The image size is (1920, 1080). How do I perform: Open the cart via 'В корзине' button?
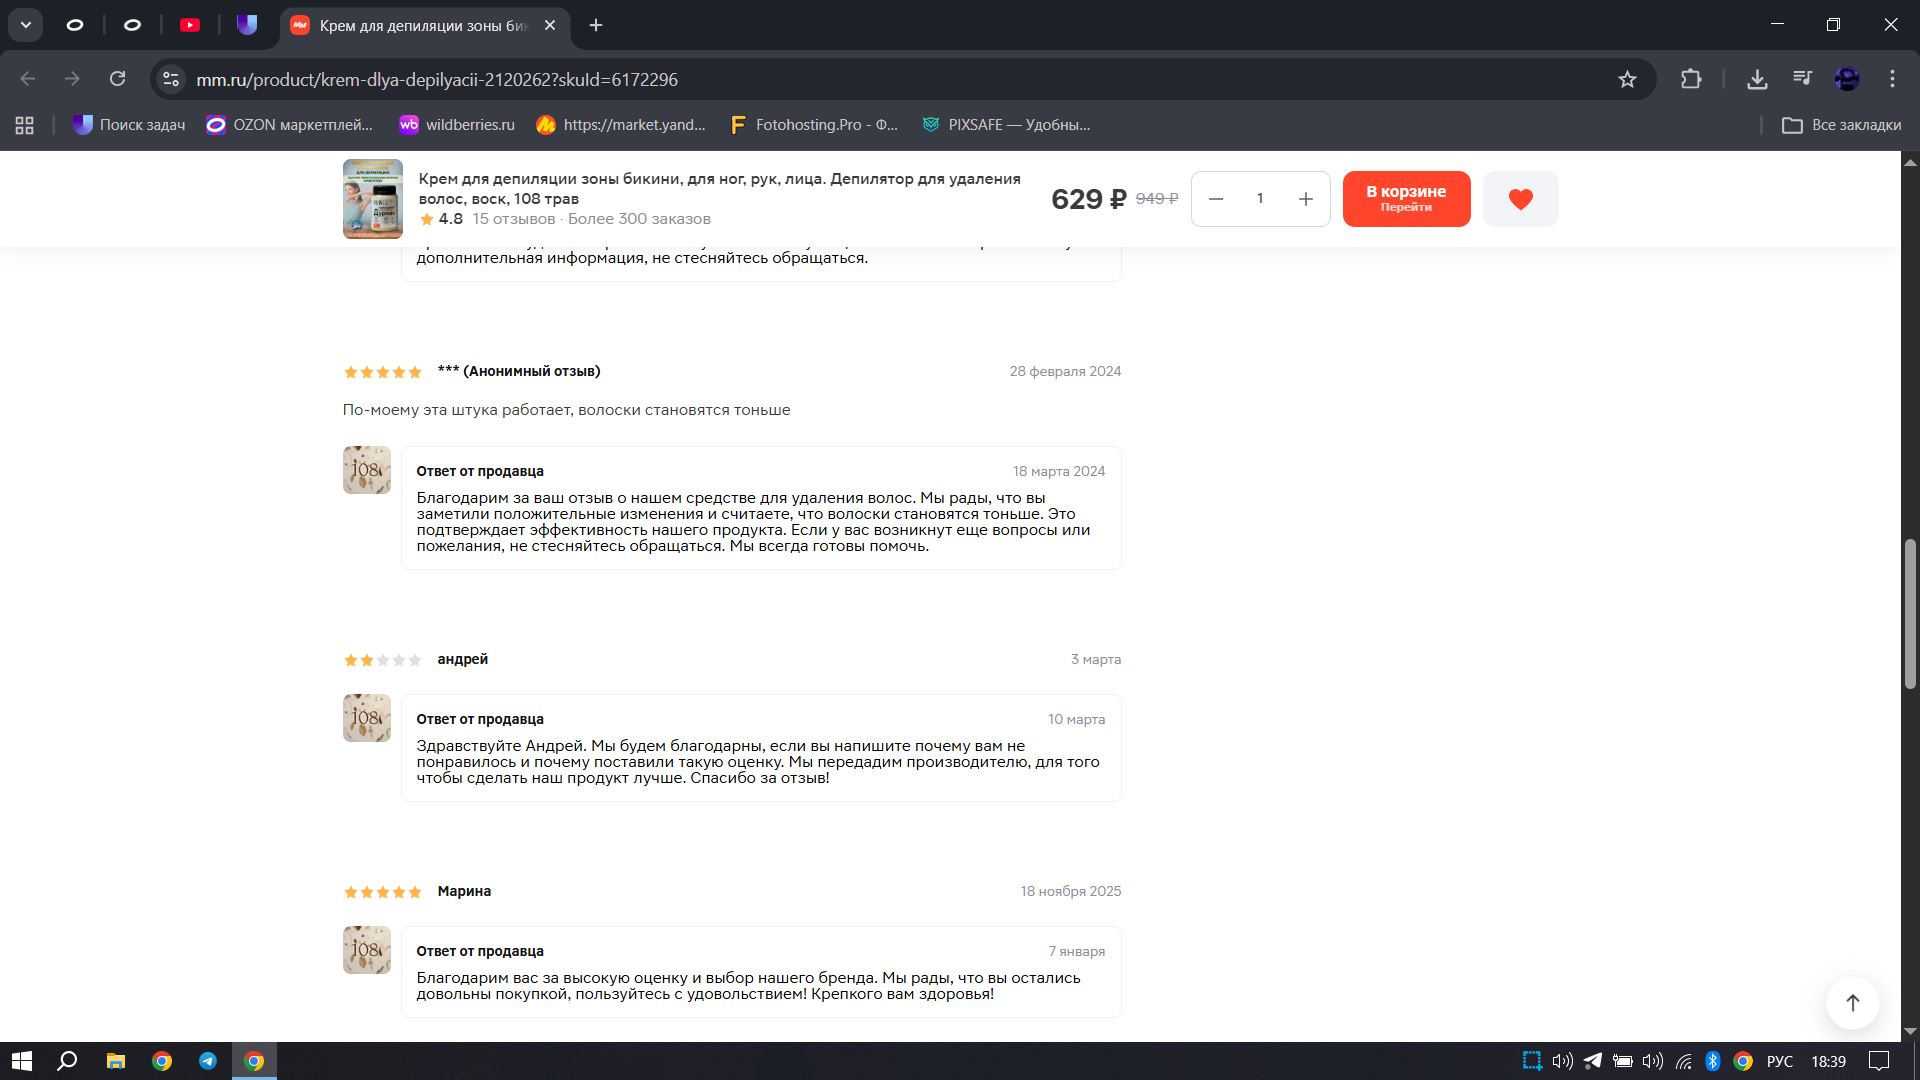1406,199
